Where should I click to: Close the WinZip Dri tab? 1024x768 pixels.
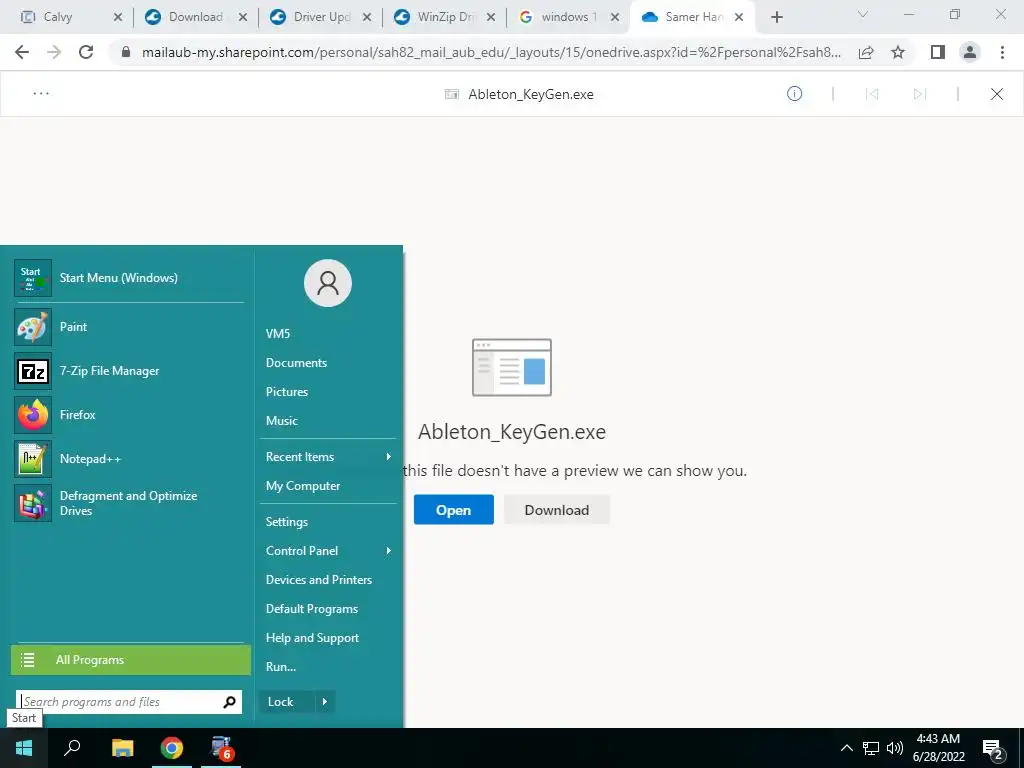[491, 18]
